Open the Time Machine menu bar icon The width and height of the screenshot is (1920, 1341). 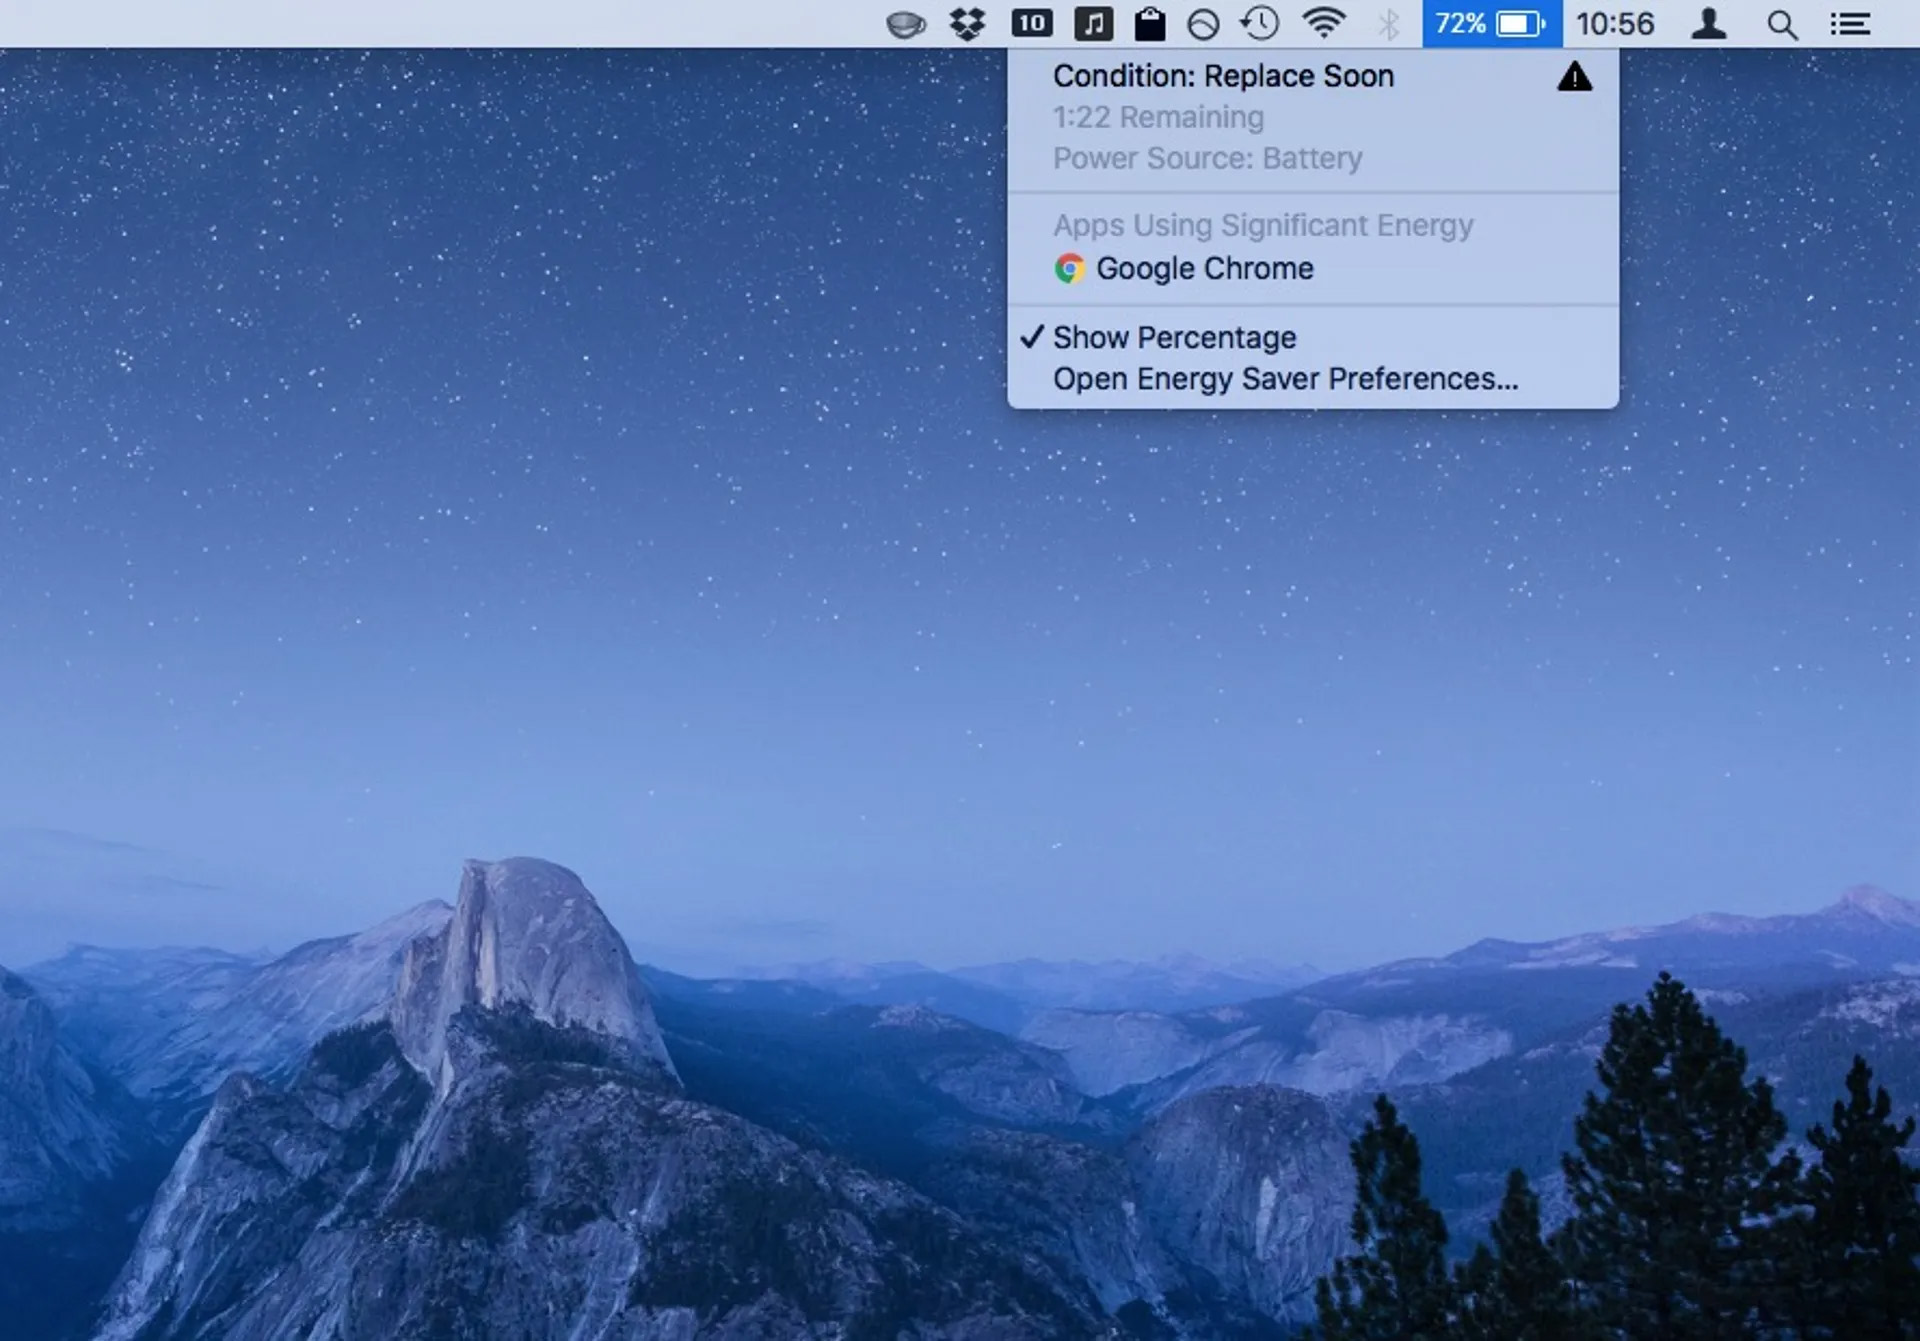[1260, 24]
